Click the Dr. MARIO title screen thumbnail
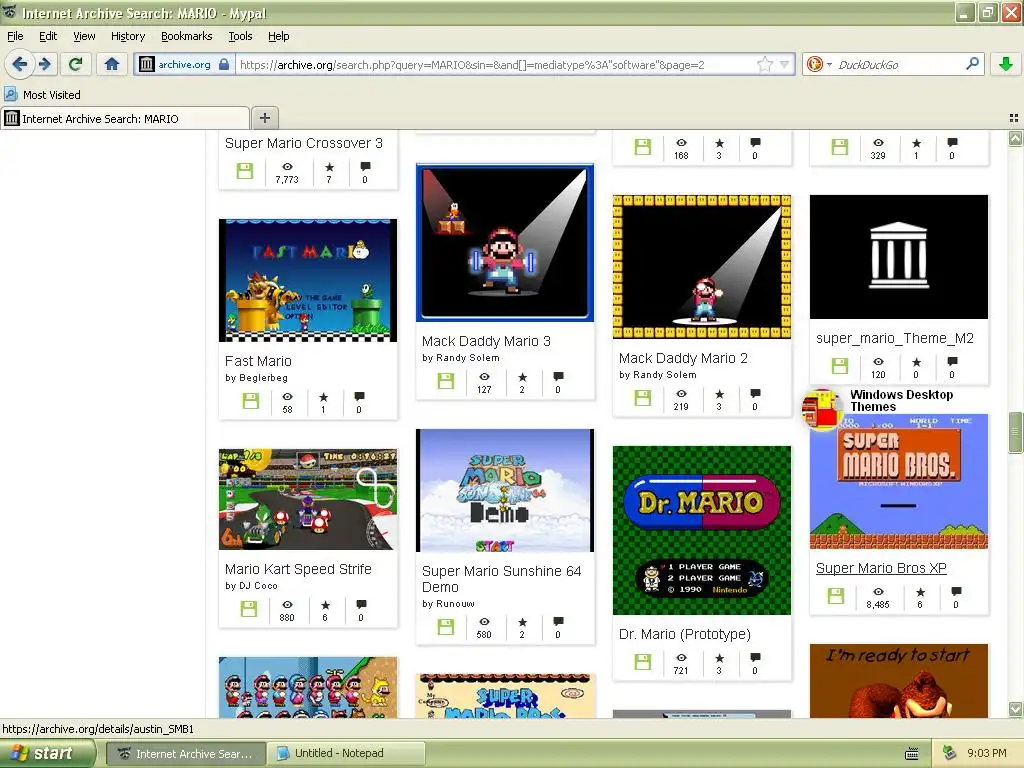The image size is (1024, 768). (701, 530)
